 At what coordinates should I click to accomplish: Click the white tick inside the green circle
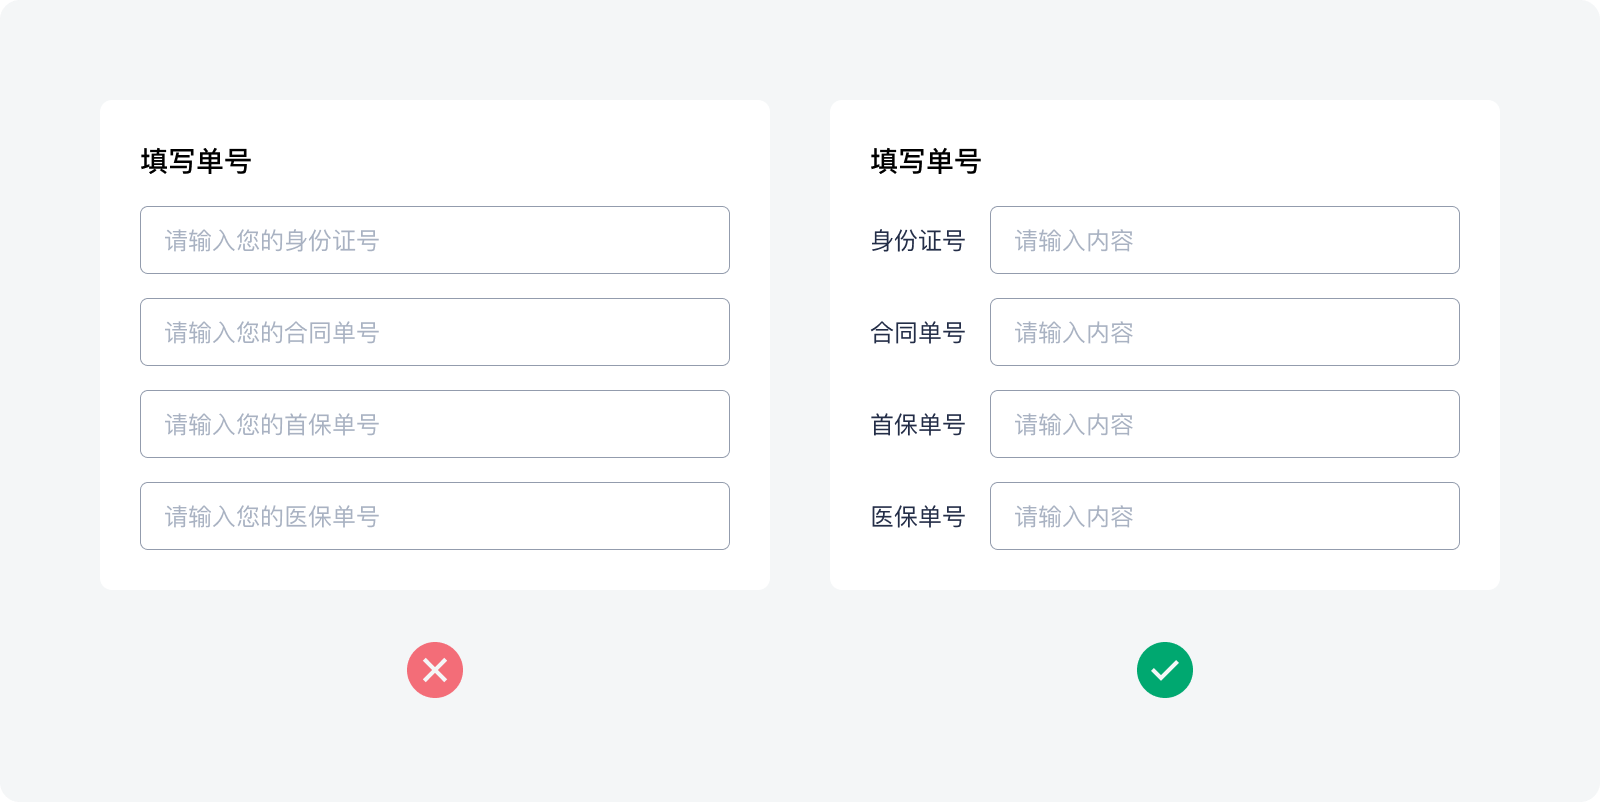pyautogui.click(x=1165, y=670)
